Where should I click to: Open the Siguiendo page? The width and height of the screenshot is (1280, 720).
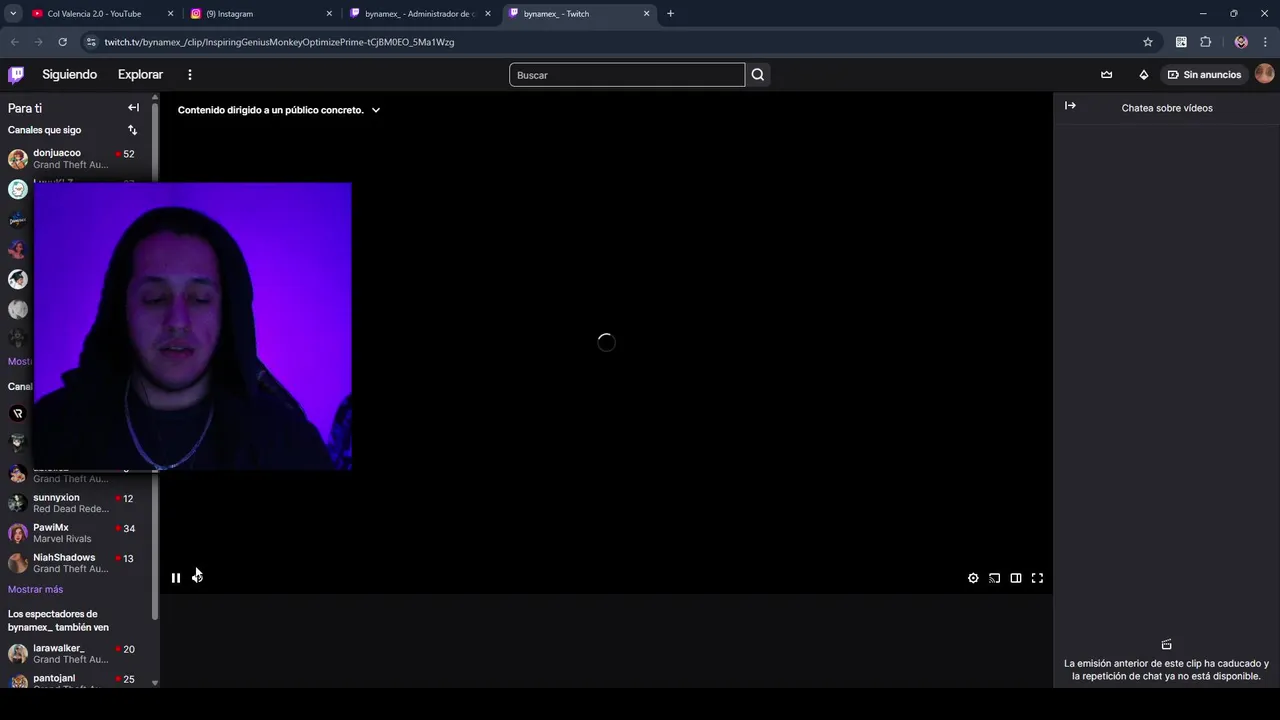[x=69, y=75]
